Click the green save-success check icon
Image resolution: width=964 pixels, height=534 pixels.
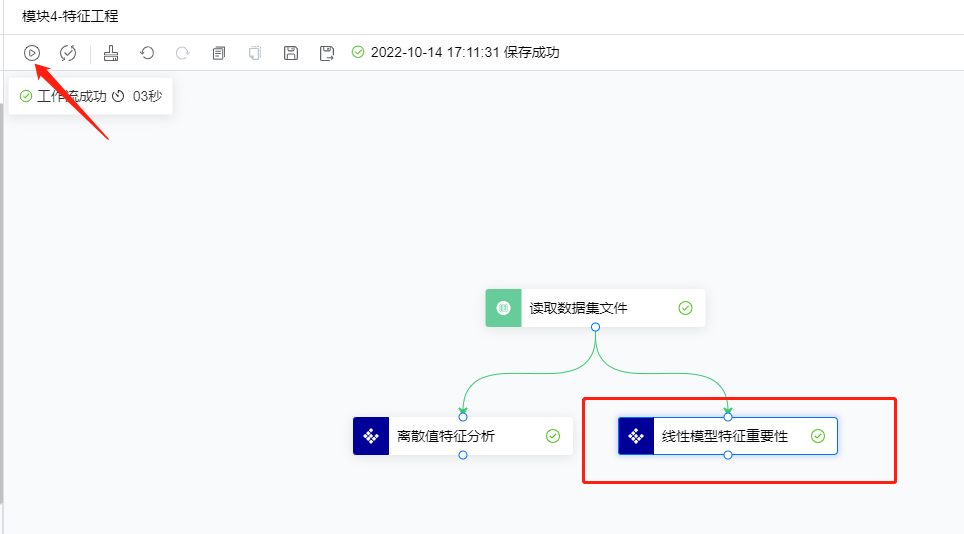point(358,52)
